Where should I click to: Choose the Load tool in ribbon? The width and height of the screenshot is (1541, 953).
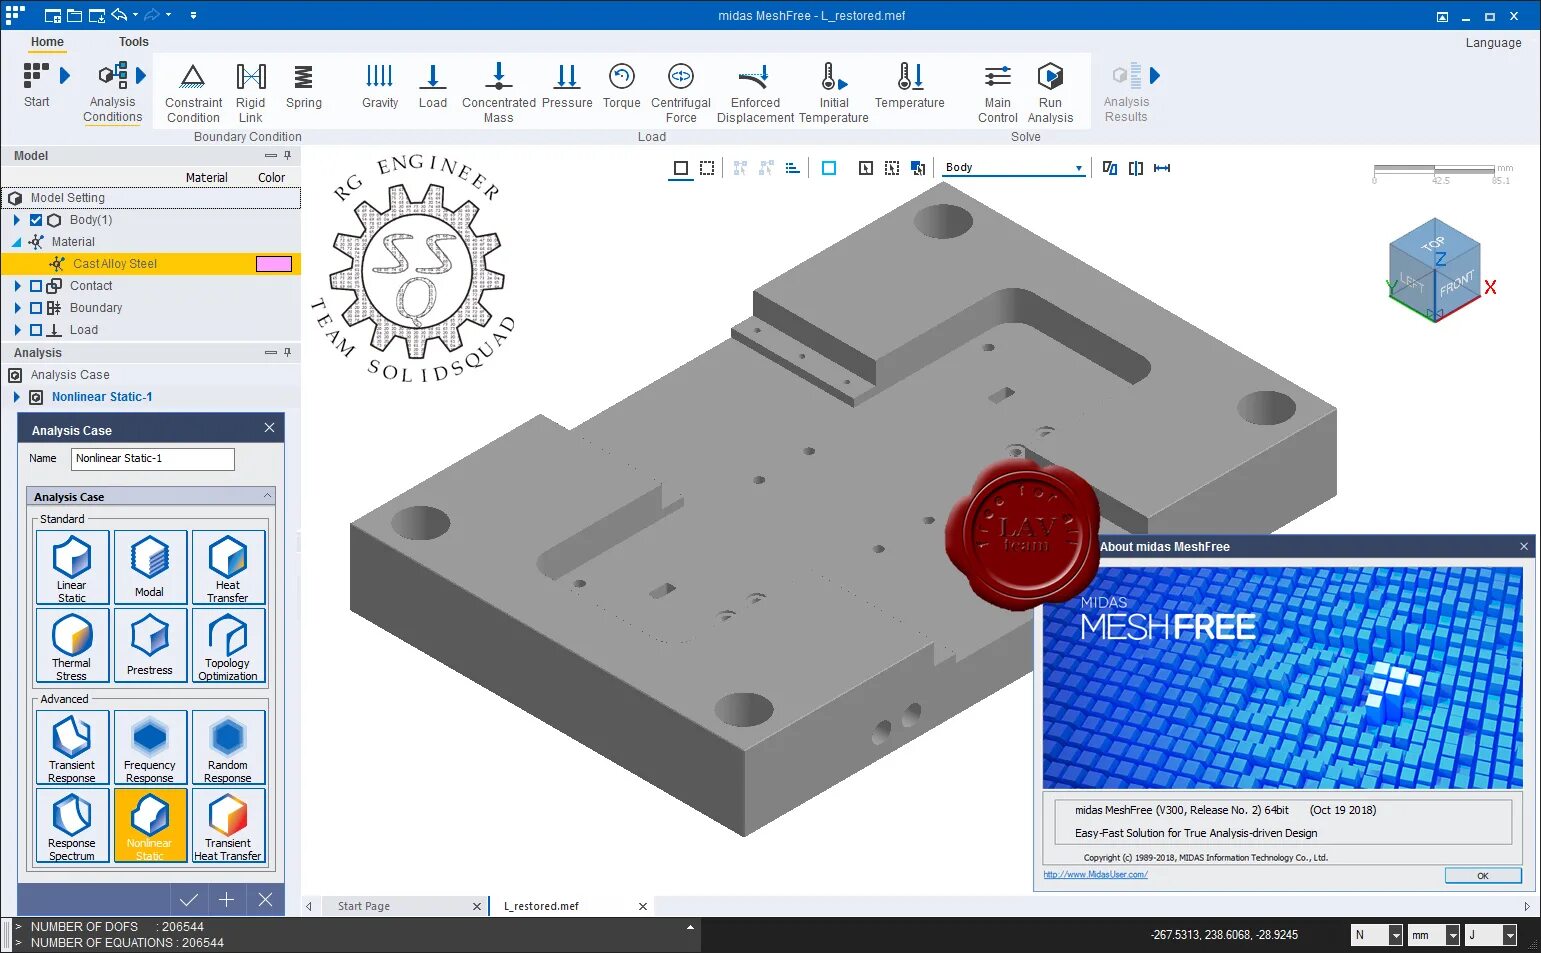click(432, 86)
